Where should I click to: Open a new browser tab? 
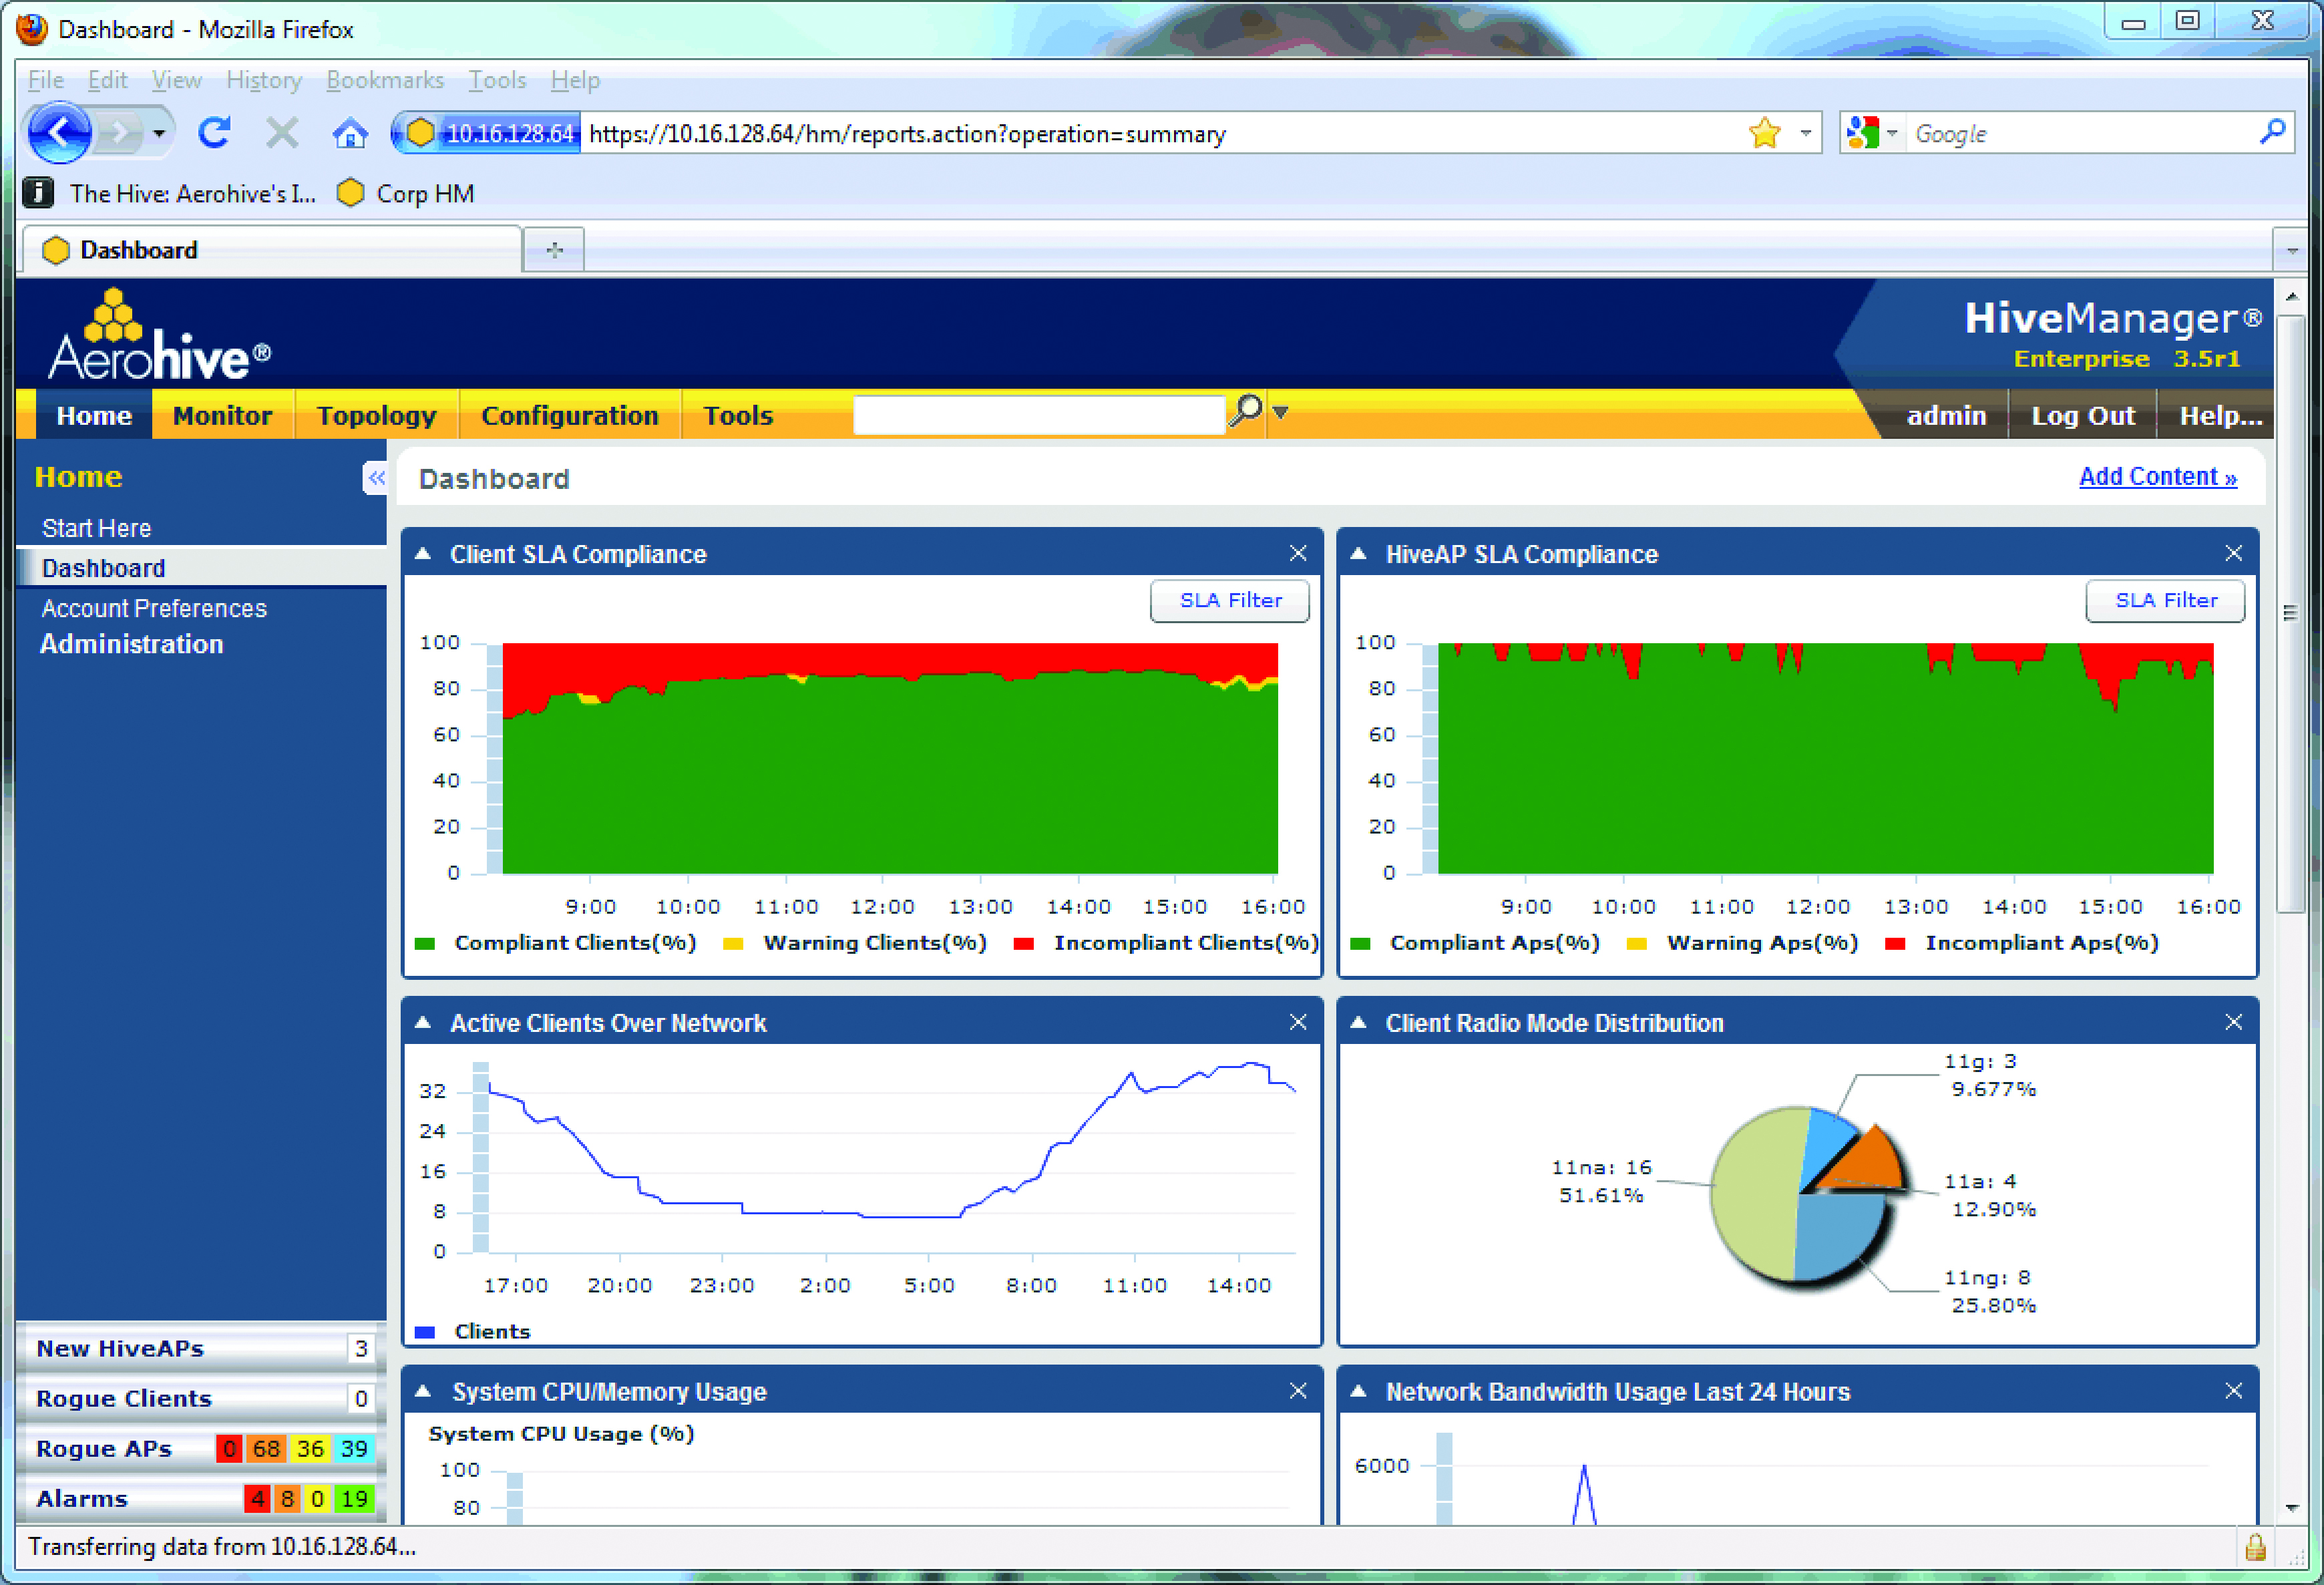(x=554, y=249)
